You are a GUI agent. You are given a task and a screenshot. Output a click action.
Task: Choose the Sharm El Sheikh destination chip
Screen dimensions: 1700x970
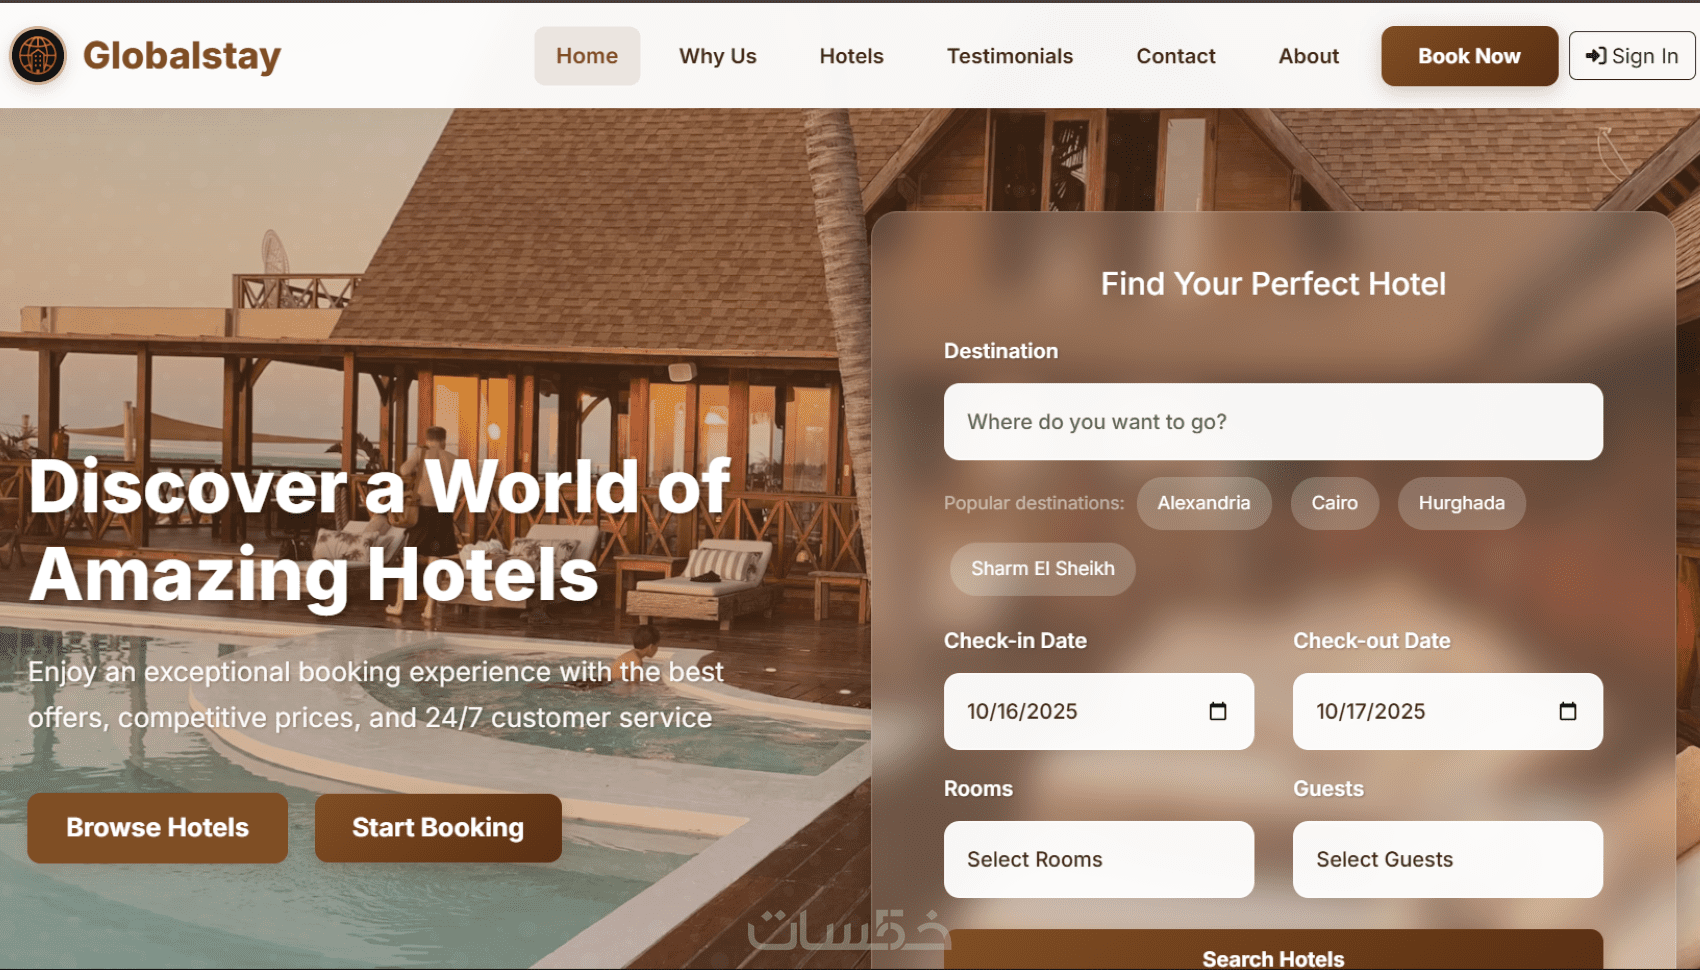coord(1043,569)
